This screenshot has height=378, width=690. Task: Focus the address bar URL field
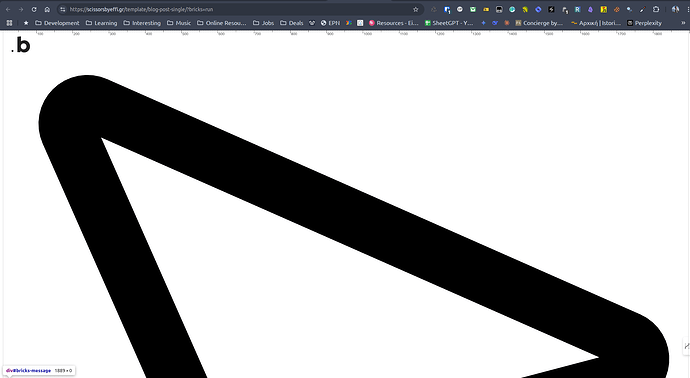[x=238, y=9]
